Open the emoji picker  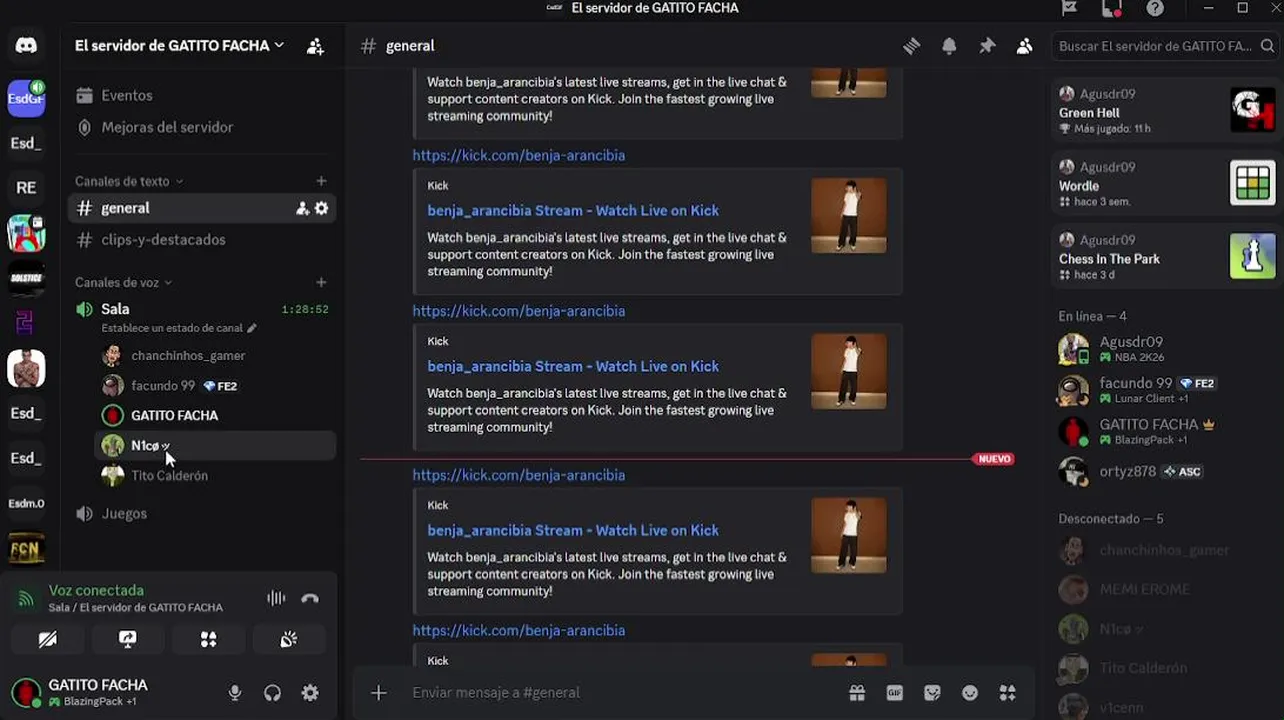coord(970,692)
